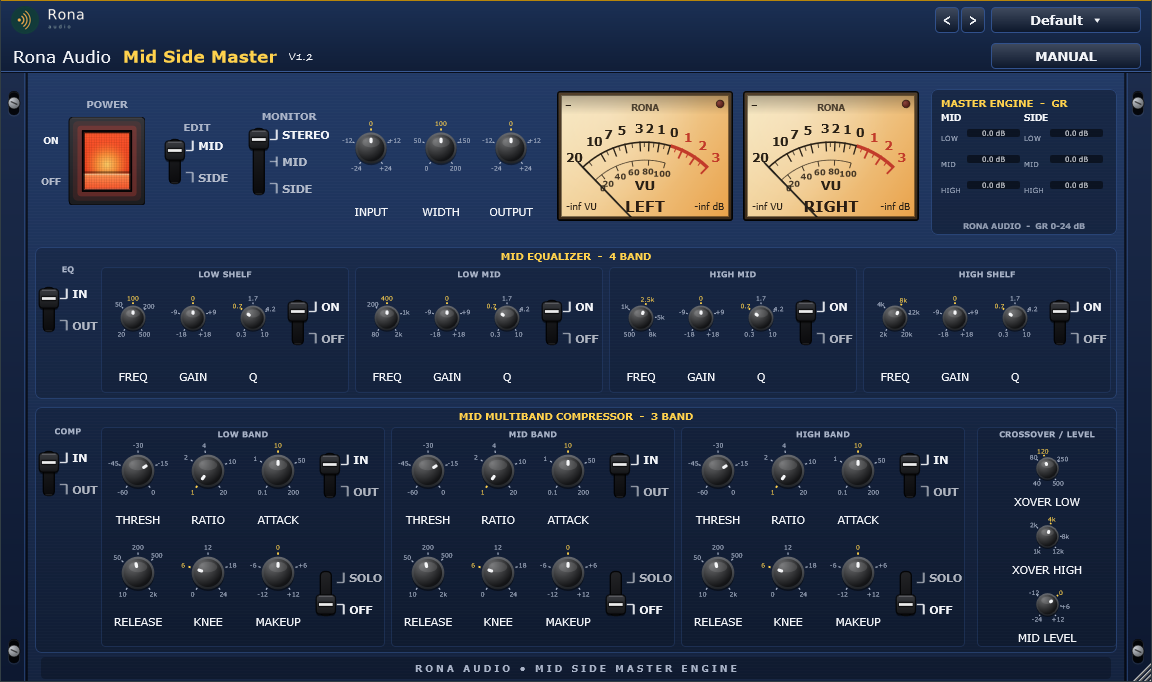Viewport: 1152px width, 682px height.
Task: Click the High Band RELEASE knob
Action: (718, 573)
